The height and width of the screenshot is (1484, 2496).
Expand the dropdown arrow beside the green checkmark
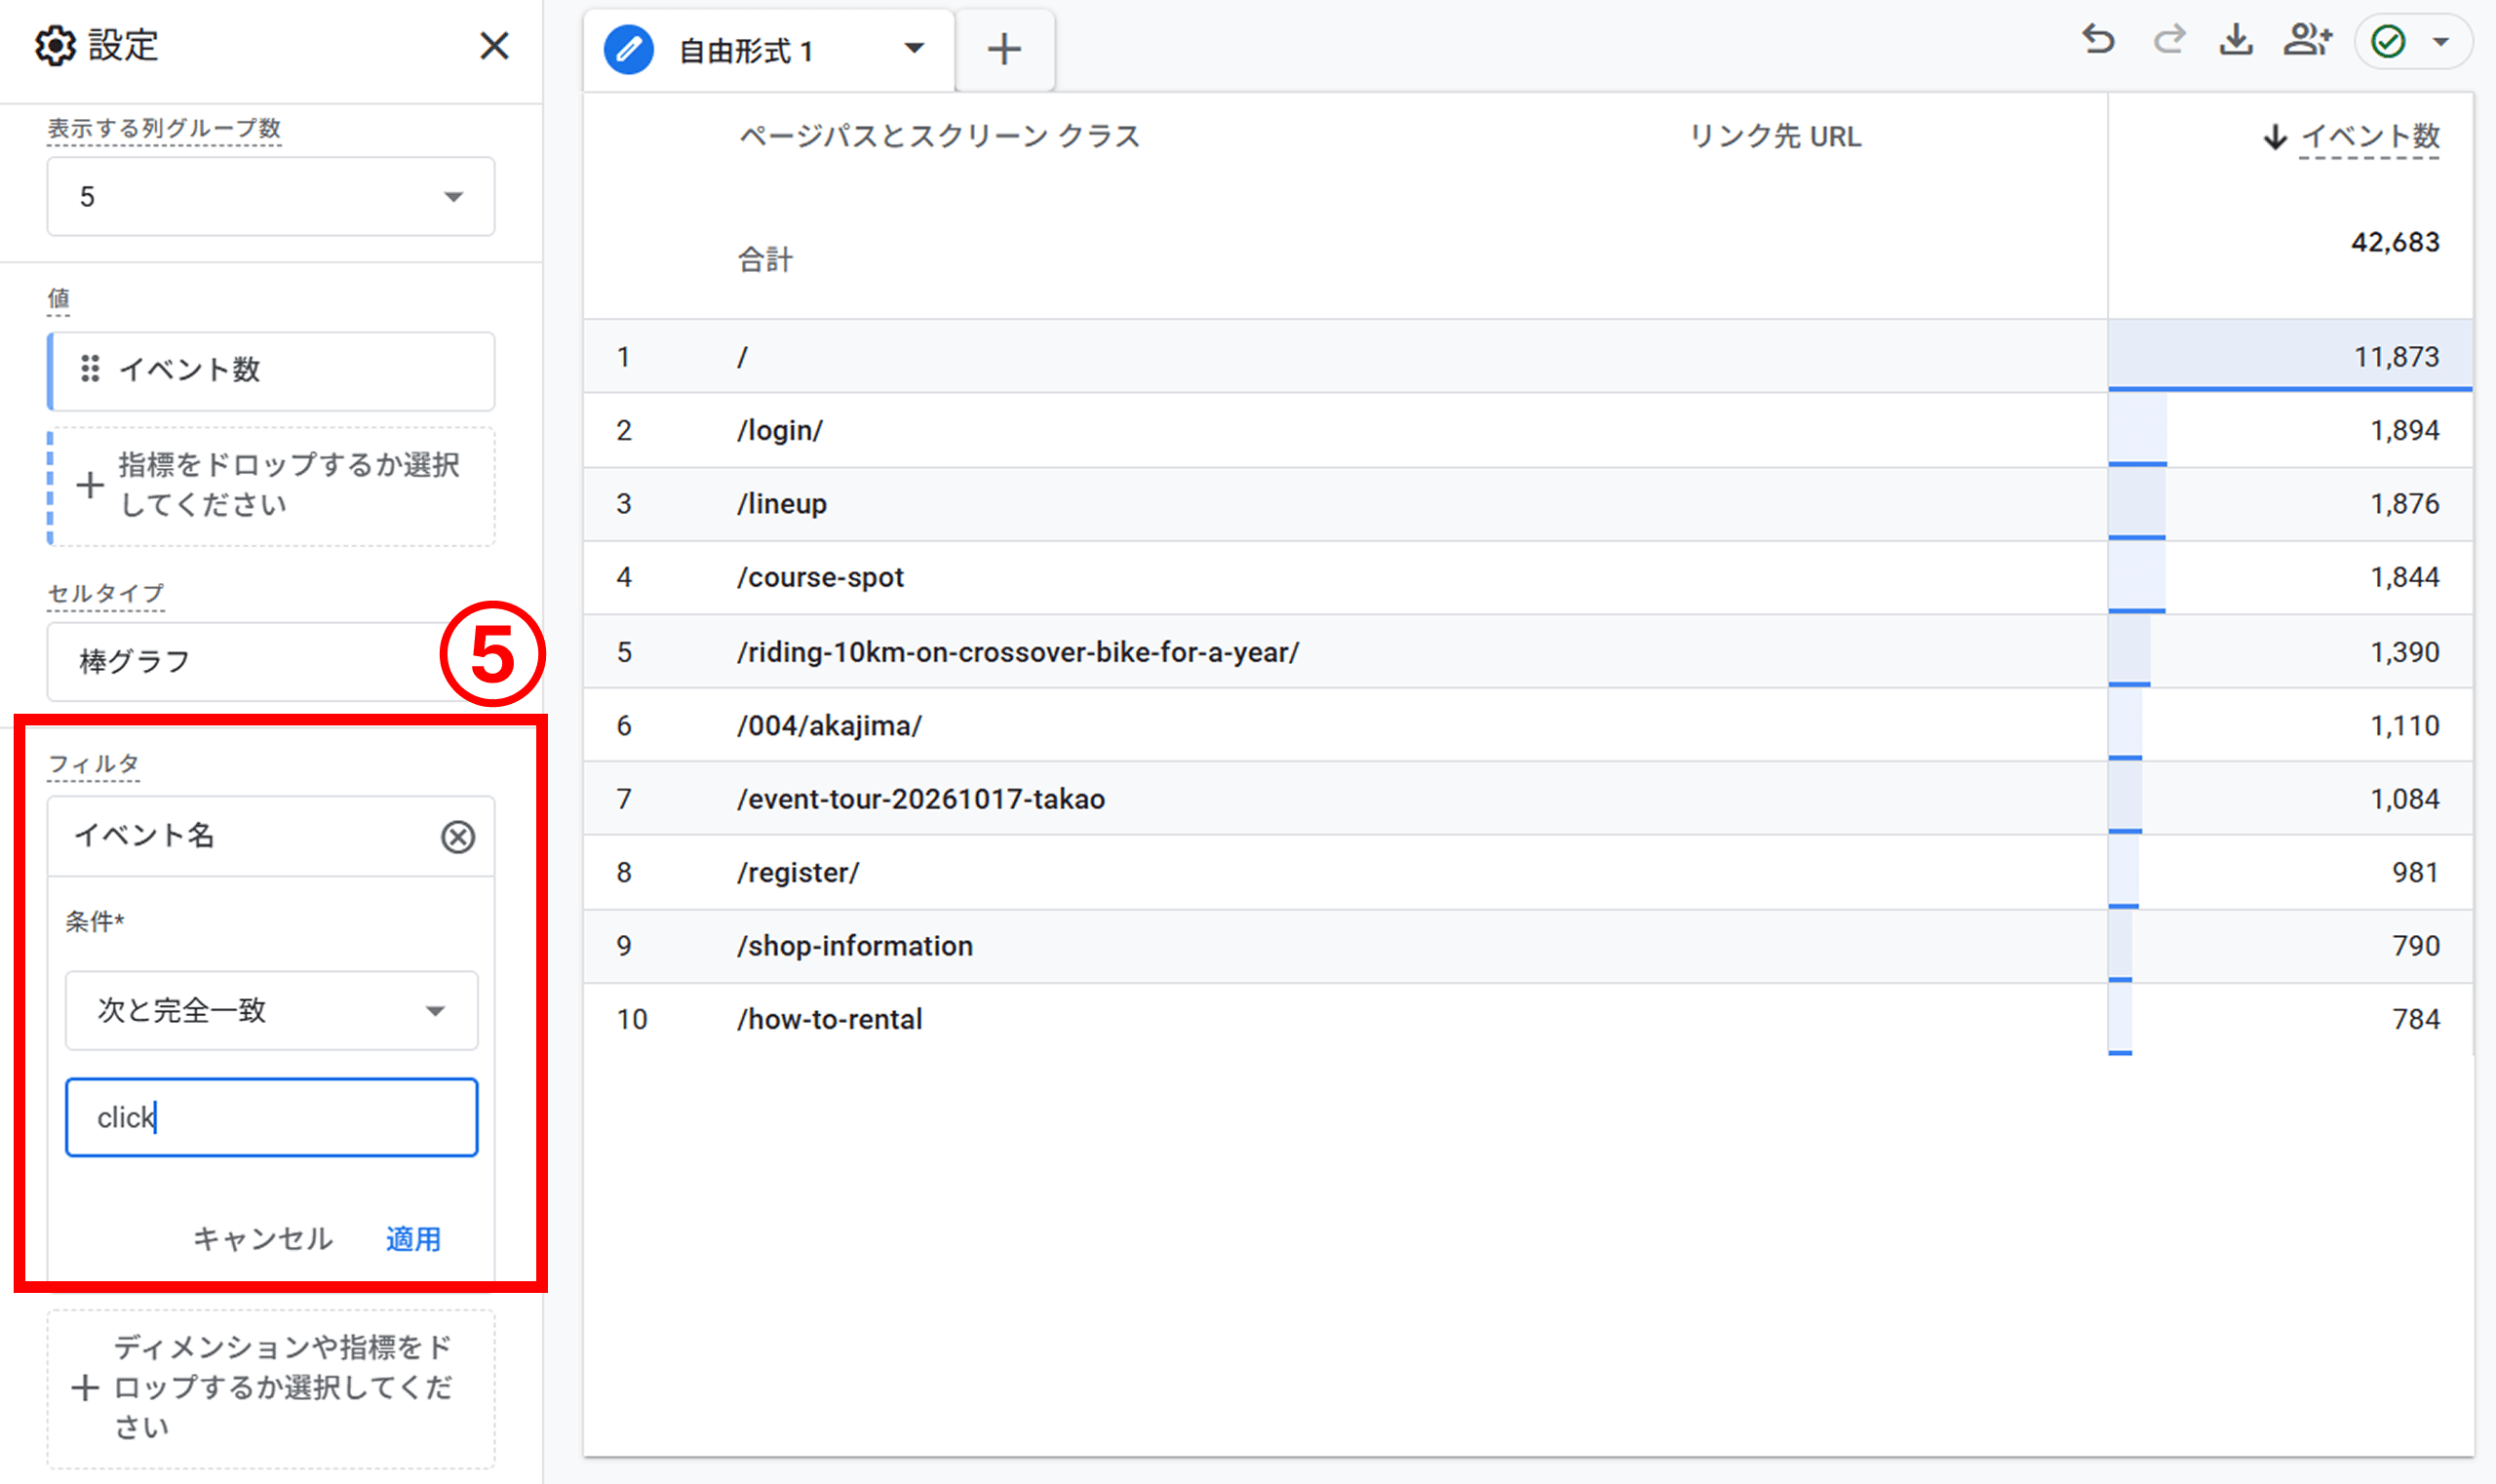(2441, 42)
